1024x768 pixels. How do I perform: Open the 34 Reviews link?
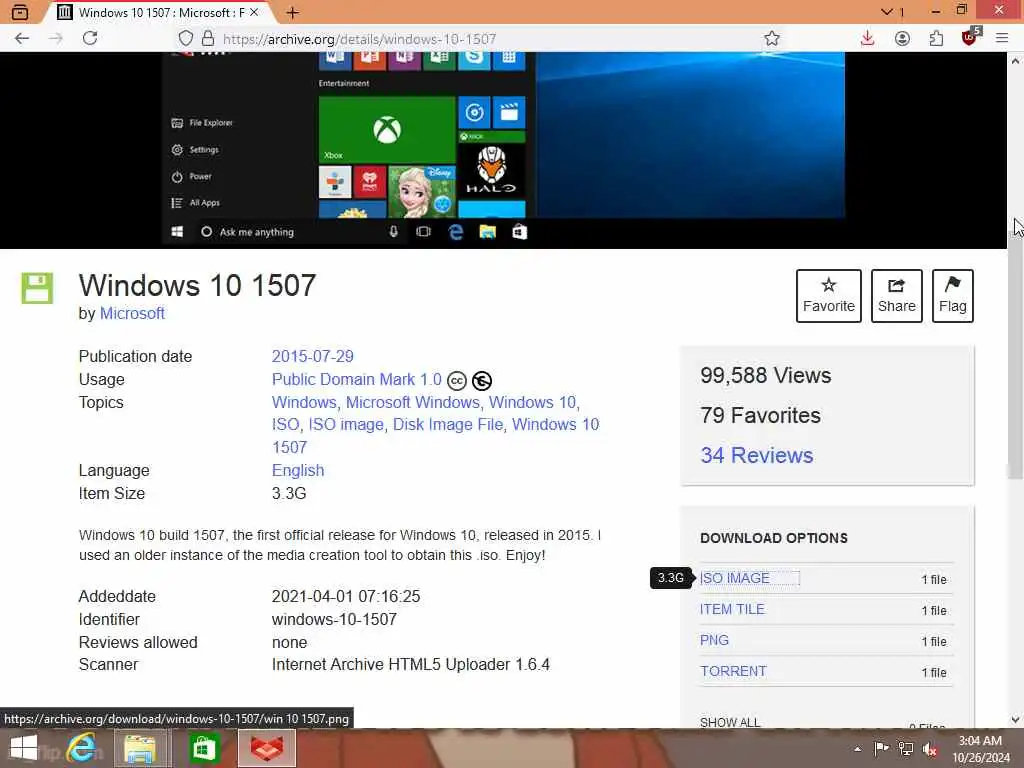click(x=756, y=455)
